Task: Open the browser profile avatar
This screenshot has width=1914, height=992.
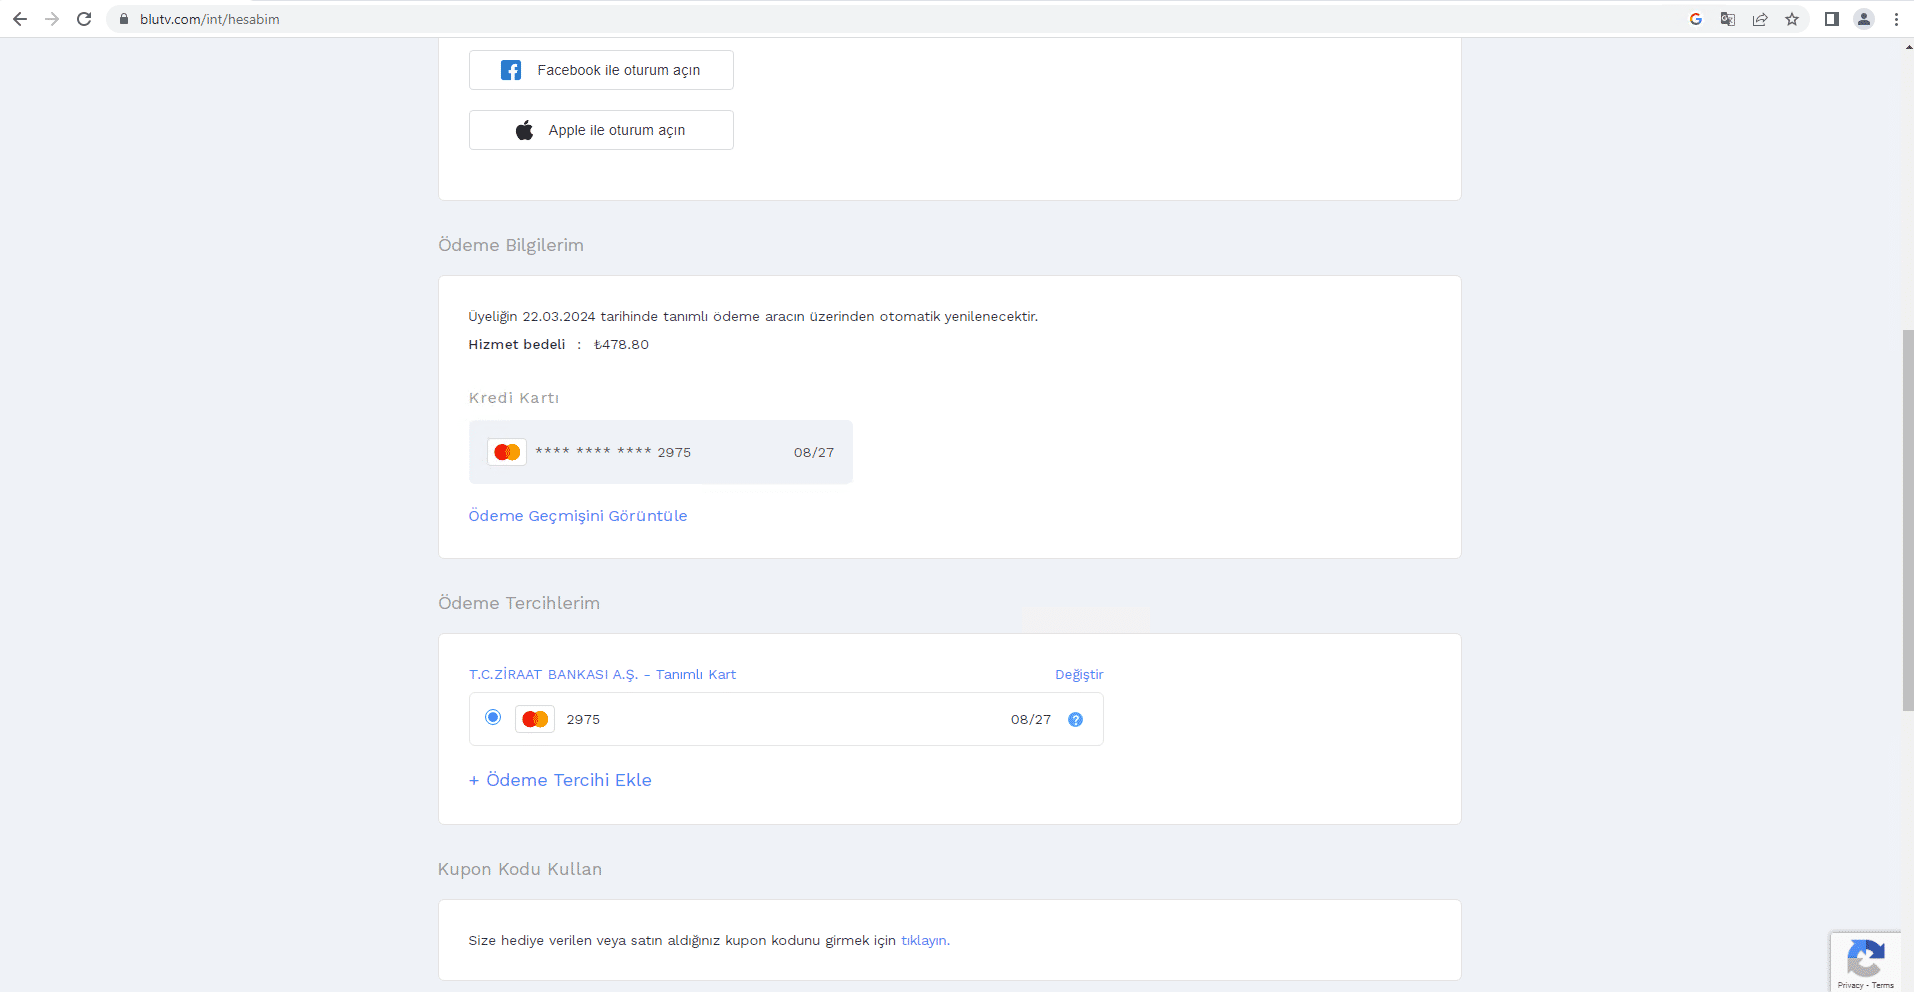Action: [1864, 19]
